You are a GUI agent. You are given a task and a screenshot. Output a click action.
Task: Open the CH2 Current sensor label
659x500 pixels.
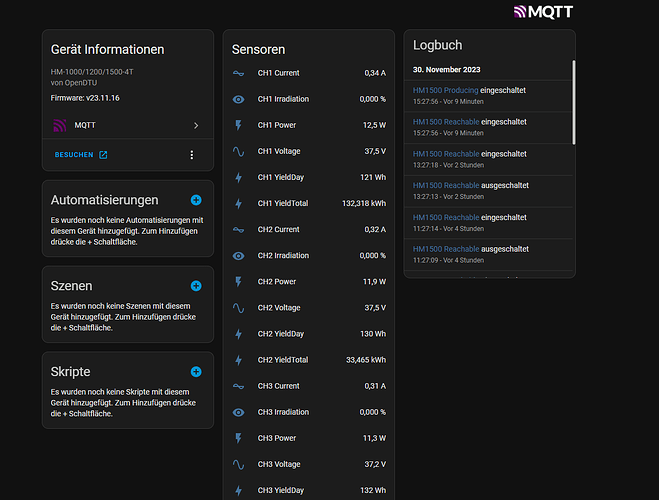[279, 229]
